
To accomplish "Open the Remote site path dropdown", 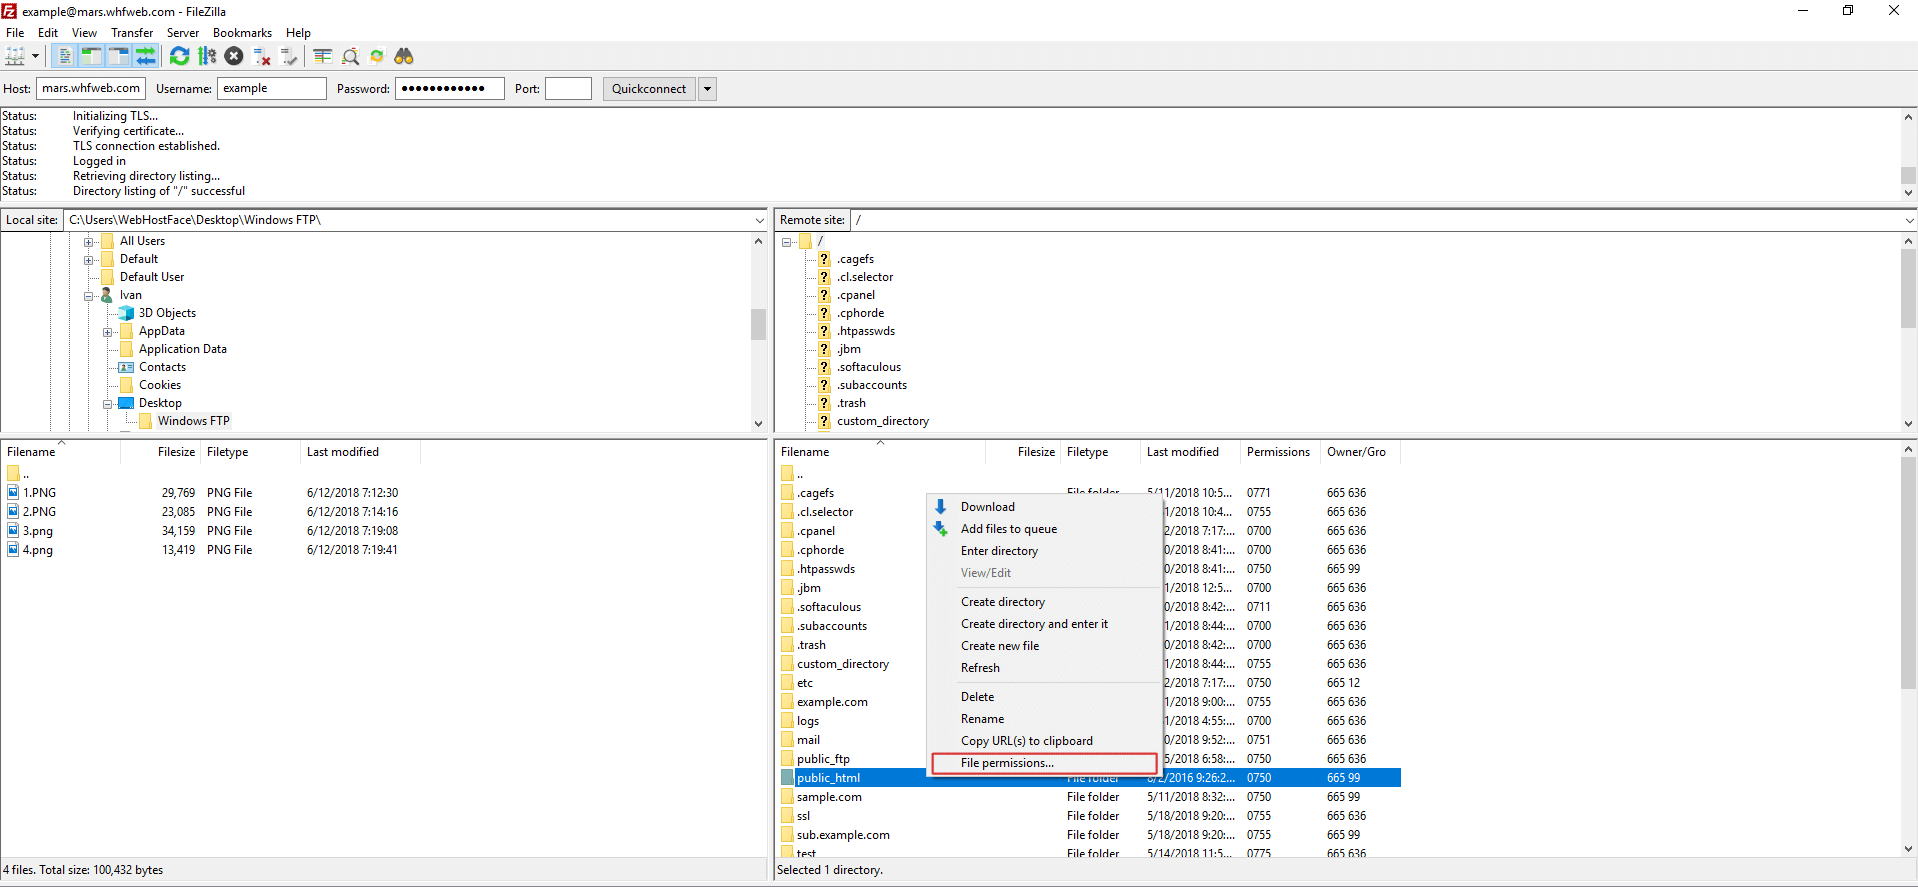I will click(x=1909, y=220).
